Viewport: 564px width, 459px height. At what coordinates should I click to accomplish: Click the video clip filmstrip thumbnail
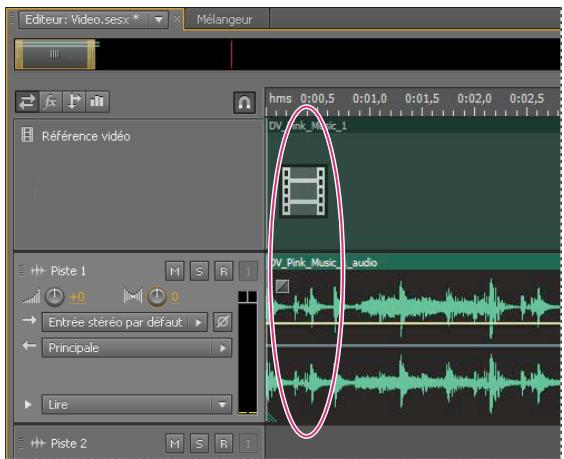(x=304, y=191)
